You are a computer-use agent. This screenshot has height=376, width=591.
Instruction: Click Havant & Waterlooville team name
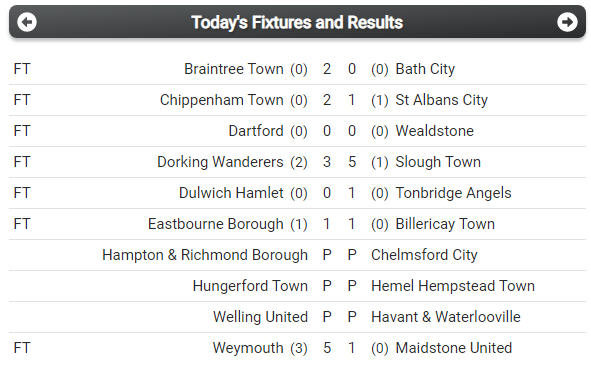pos(446,316)
